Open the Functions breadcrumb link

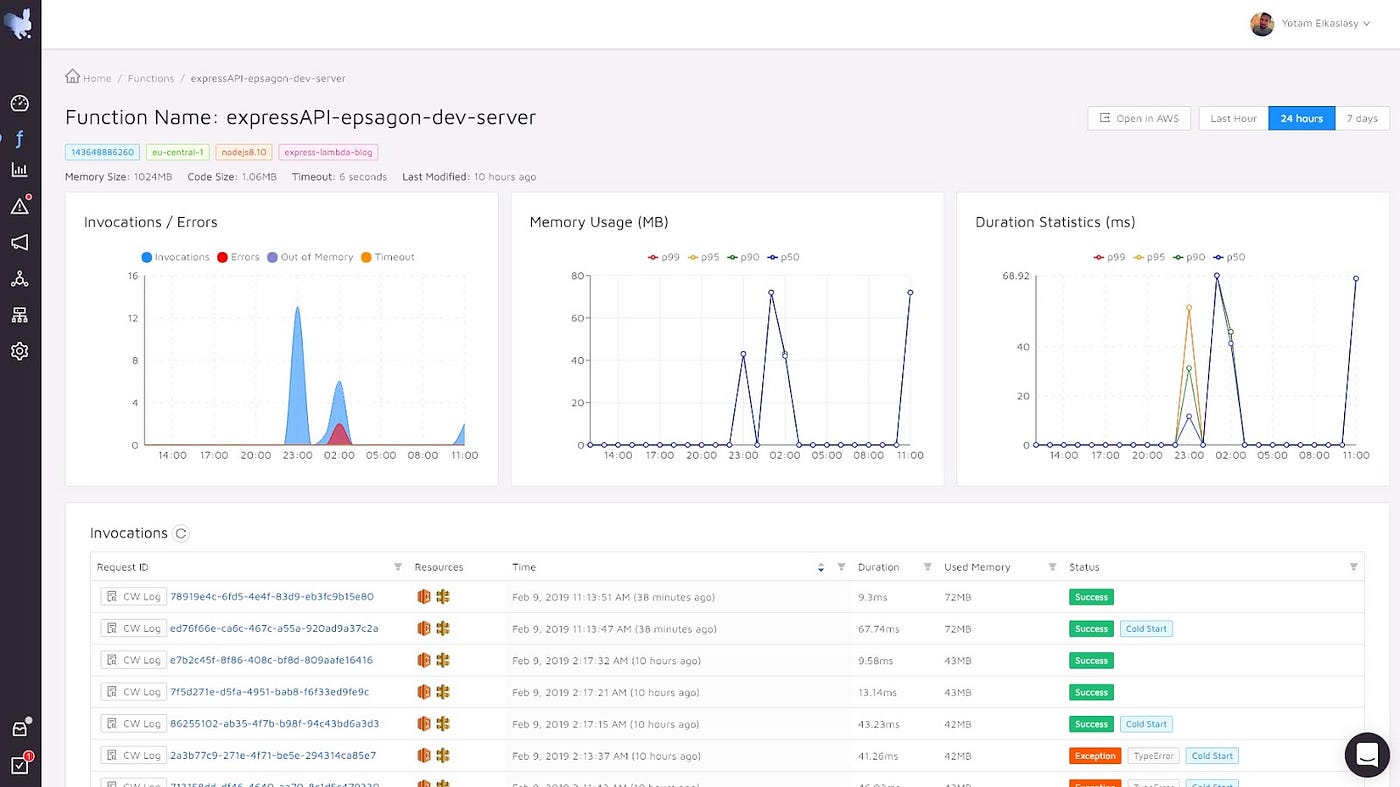150,78
